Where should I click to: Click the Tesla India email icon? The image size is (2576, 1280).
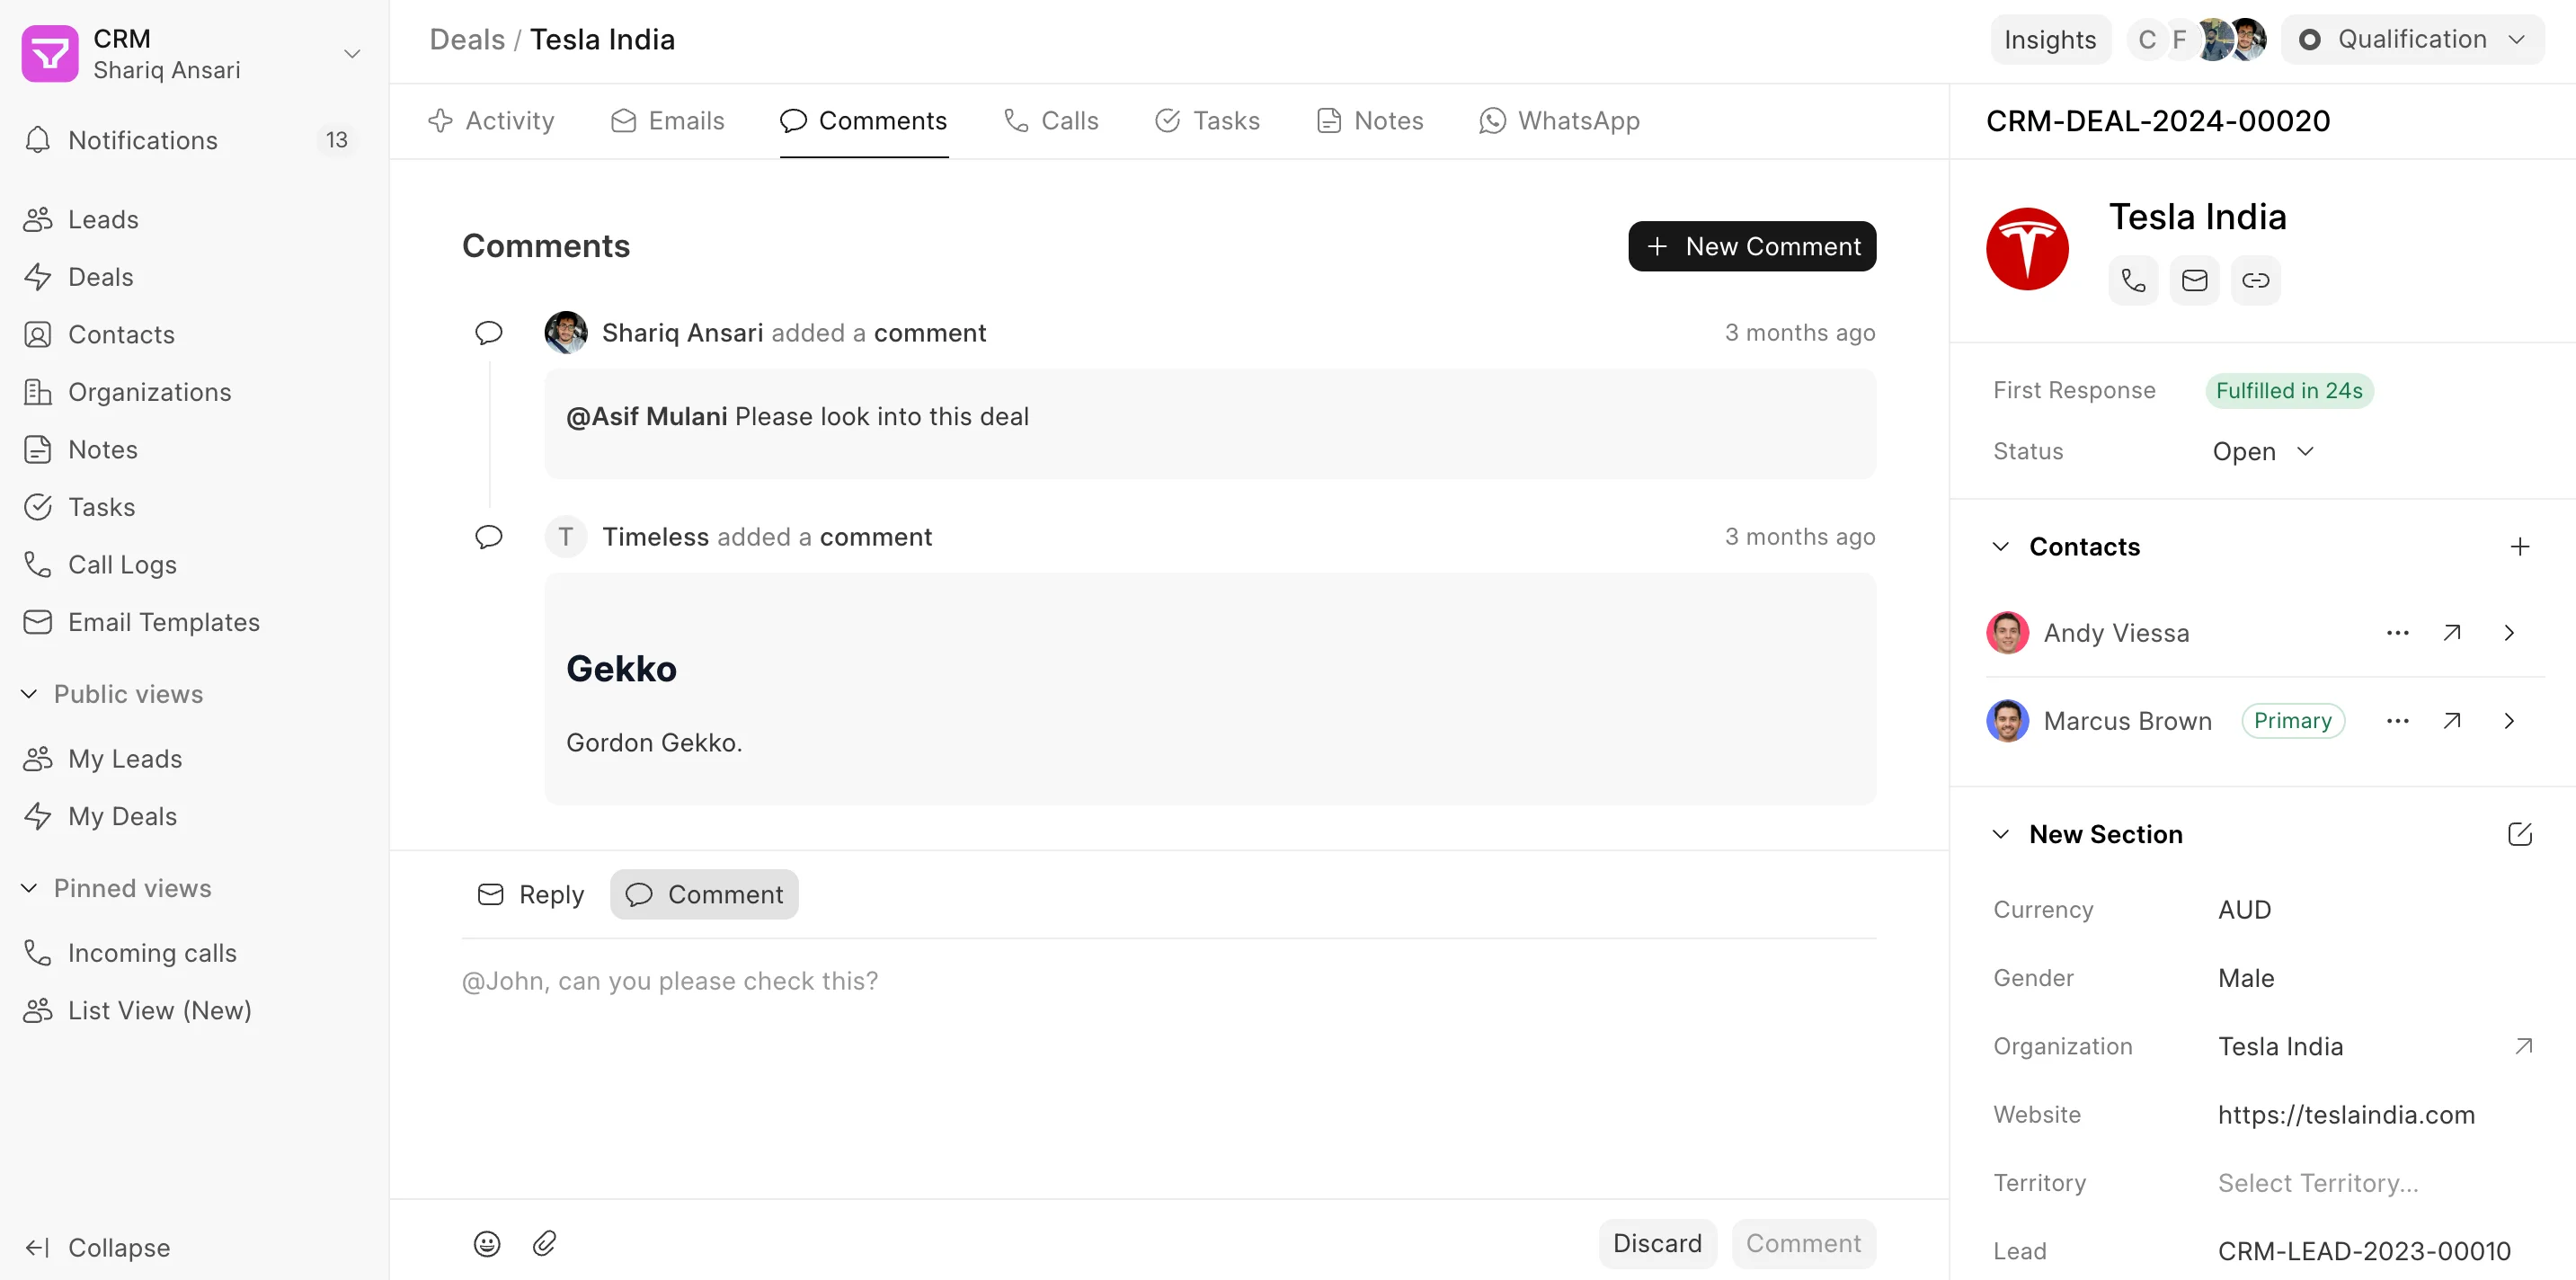[2194, 280]
